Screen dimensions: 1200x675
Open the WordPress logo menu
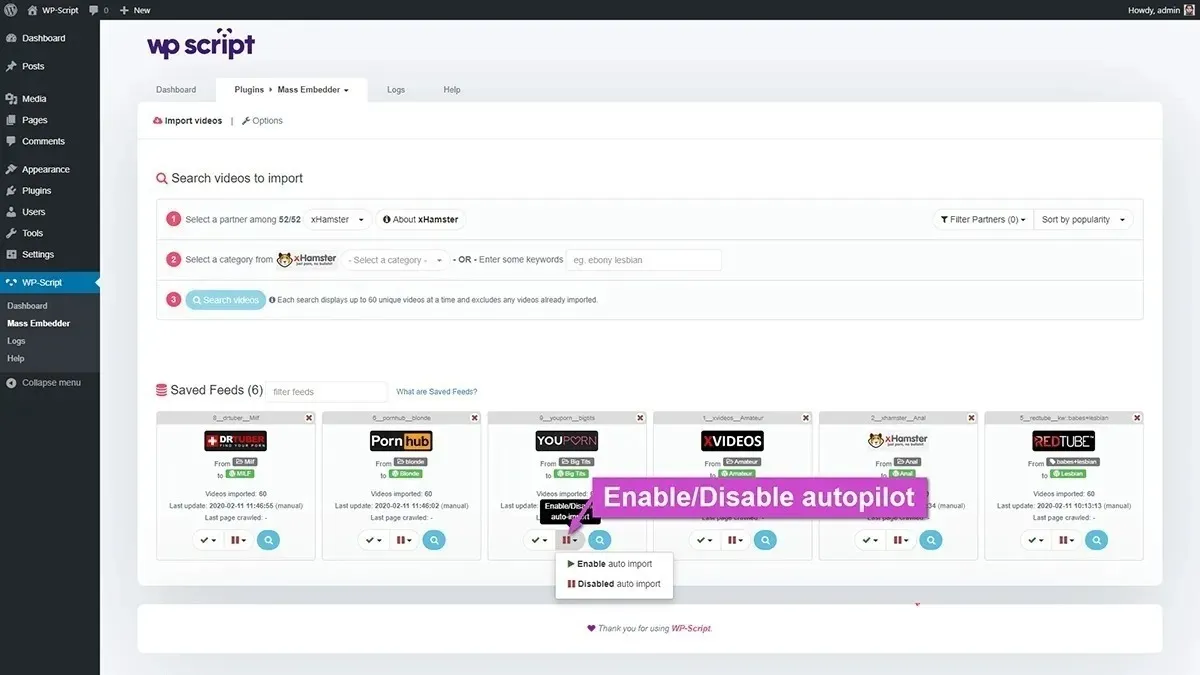[x=10, y=10]
